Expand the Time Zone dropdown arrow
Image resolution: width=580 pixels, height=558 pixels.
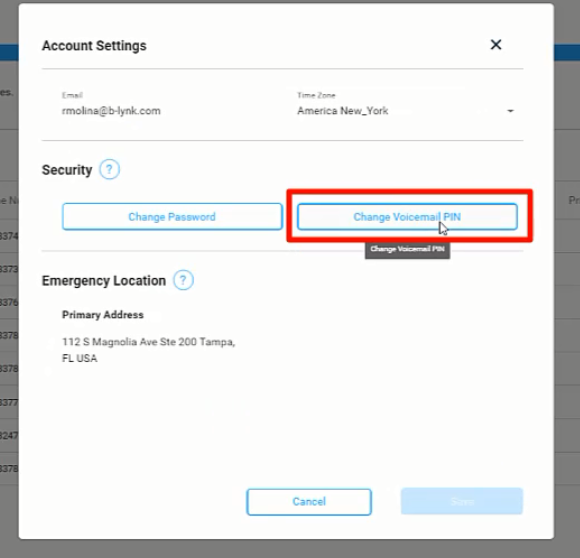510,111
